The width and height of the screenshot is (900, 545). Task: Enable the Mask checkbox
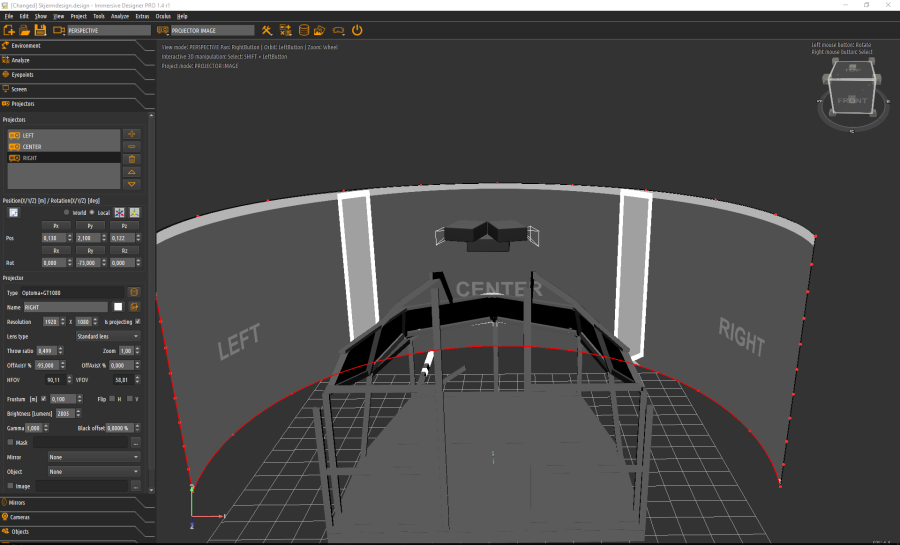tap(10, 442)
